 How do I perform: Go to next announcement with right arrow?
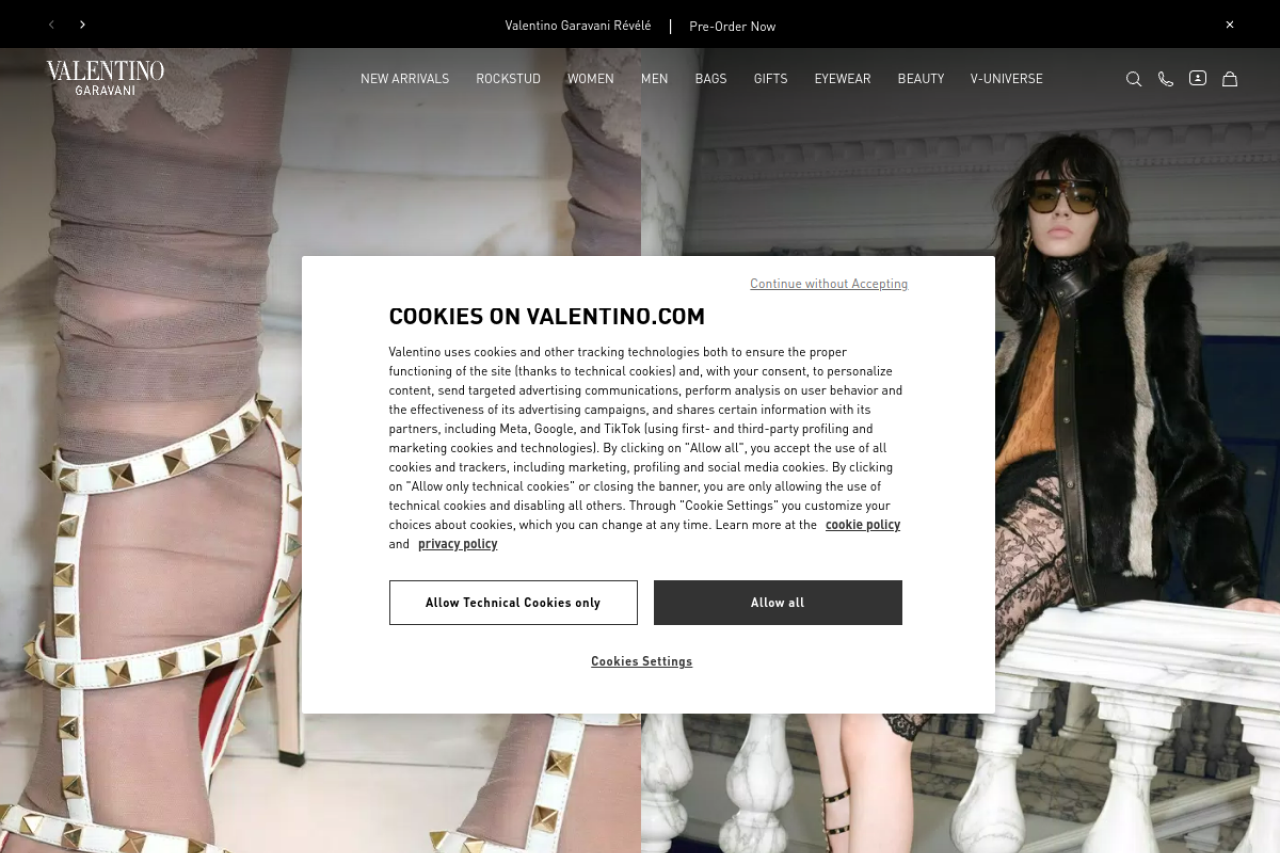coord(83,24)
